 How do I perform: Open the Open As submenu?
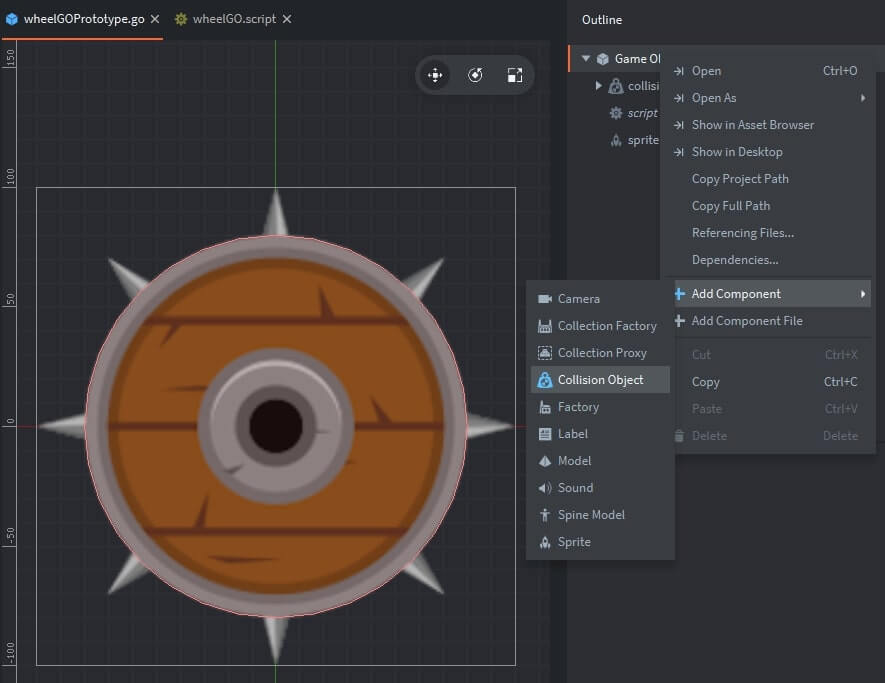[716, 97]
